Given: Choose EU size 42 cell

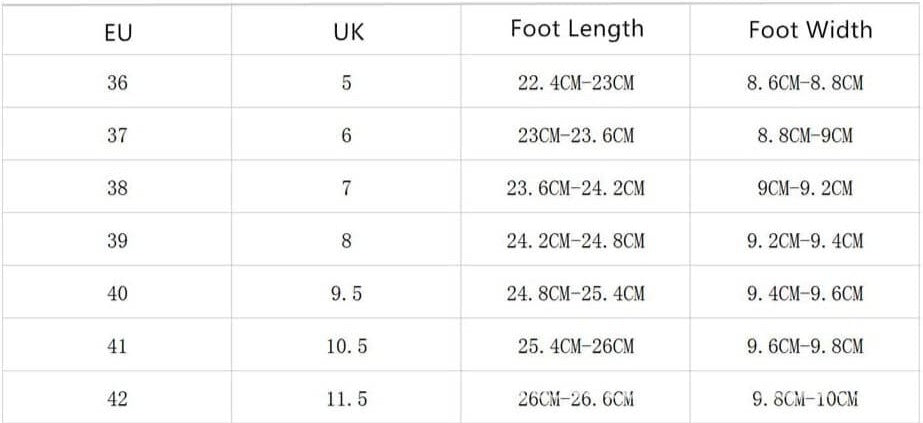Looking at the screenshot, I should [117, 399].
